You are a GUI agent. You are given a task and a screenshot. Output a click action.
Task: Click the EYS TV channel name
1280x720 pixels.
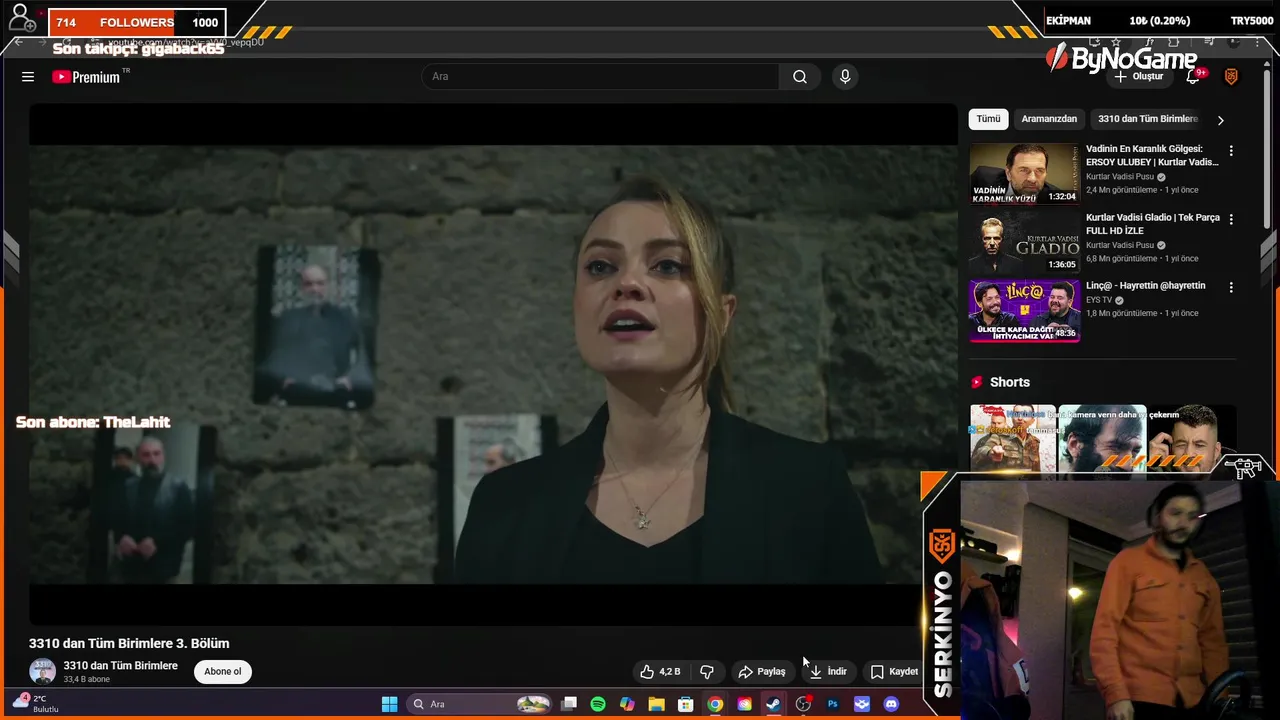click(1099, 300)
